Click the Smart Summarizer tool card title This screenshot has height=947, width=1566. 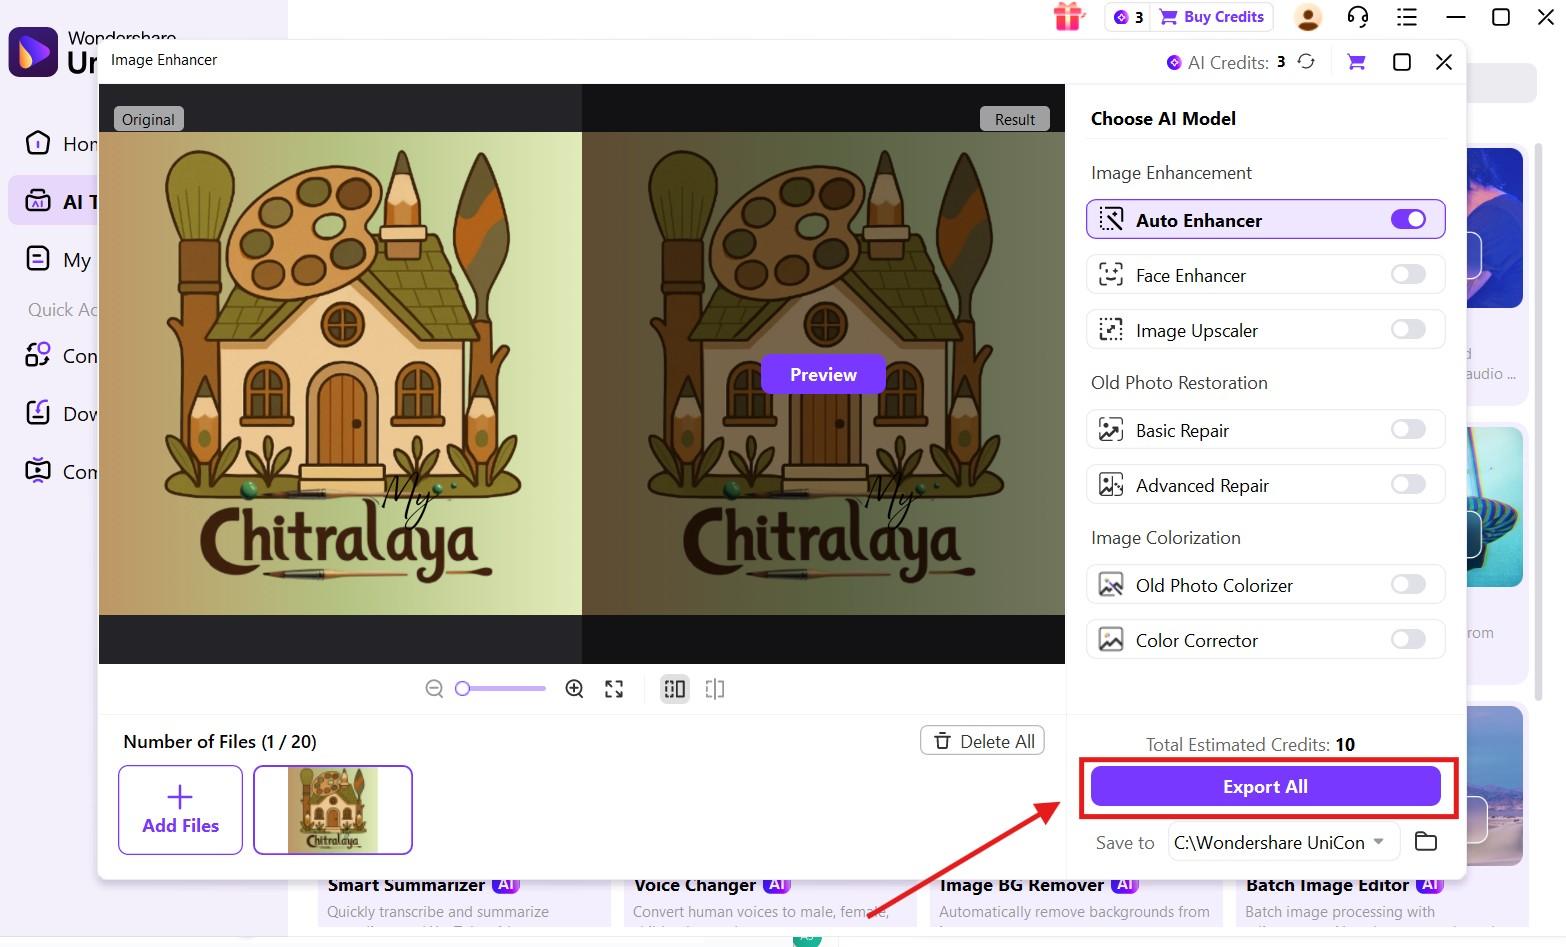pyautogui.click(x=406, y=885)
